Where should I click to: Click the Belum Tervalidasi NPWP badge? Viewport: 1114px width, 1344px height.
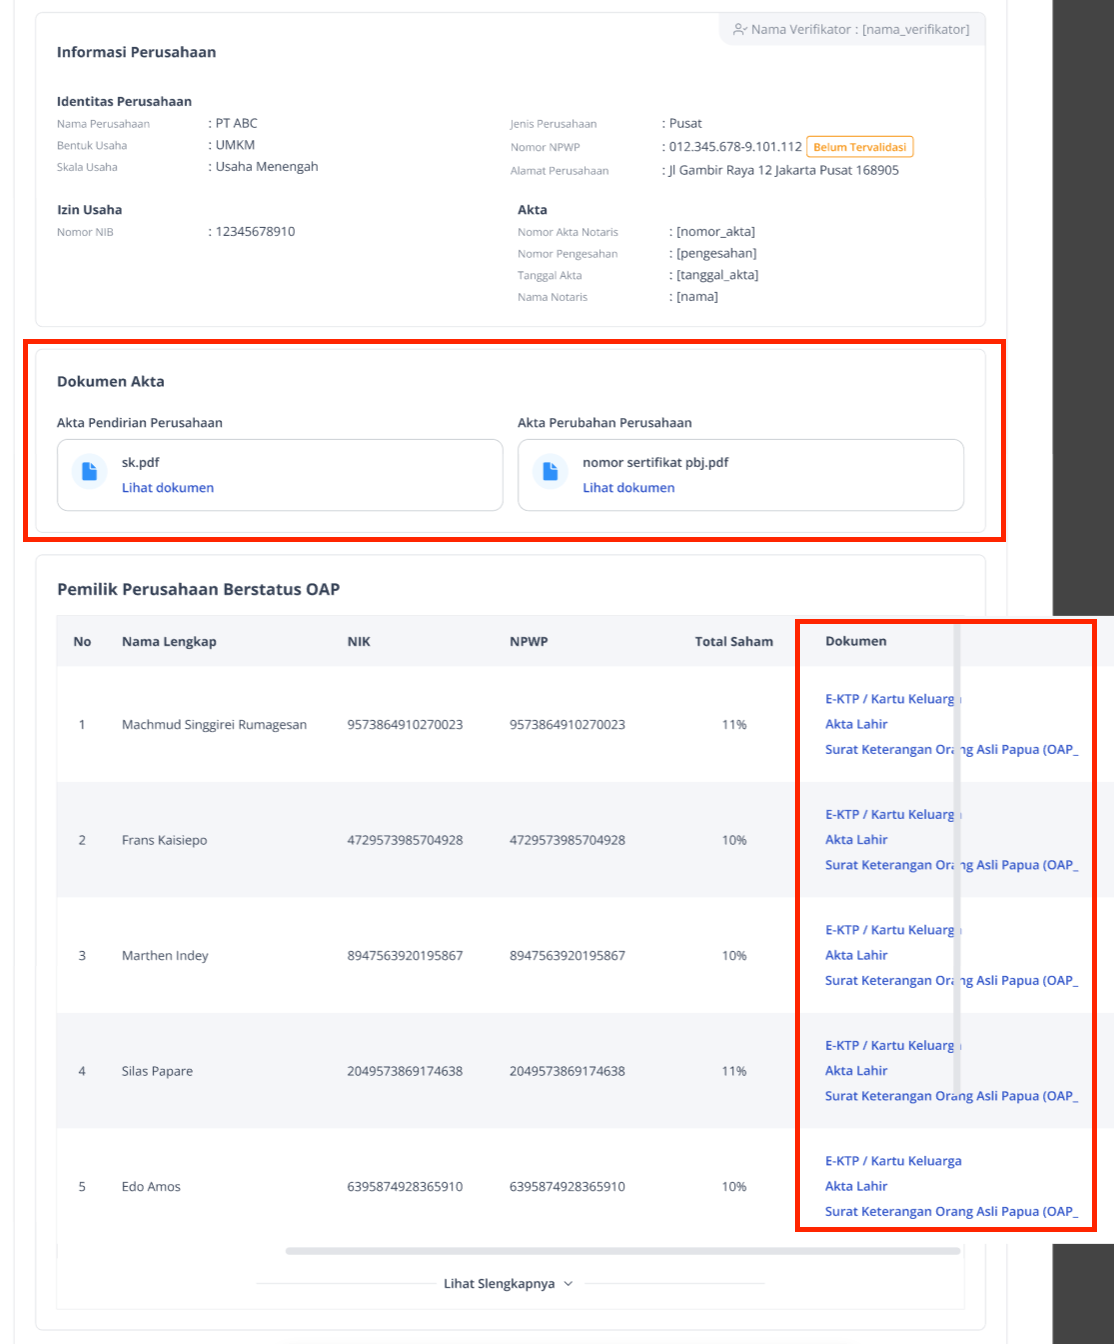click(860, 147)
